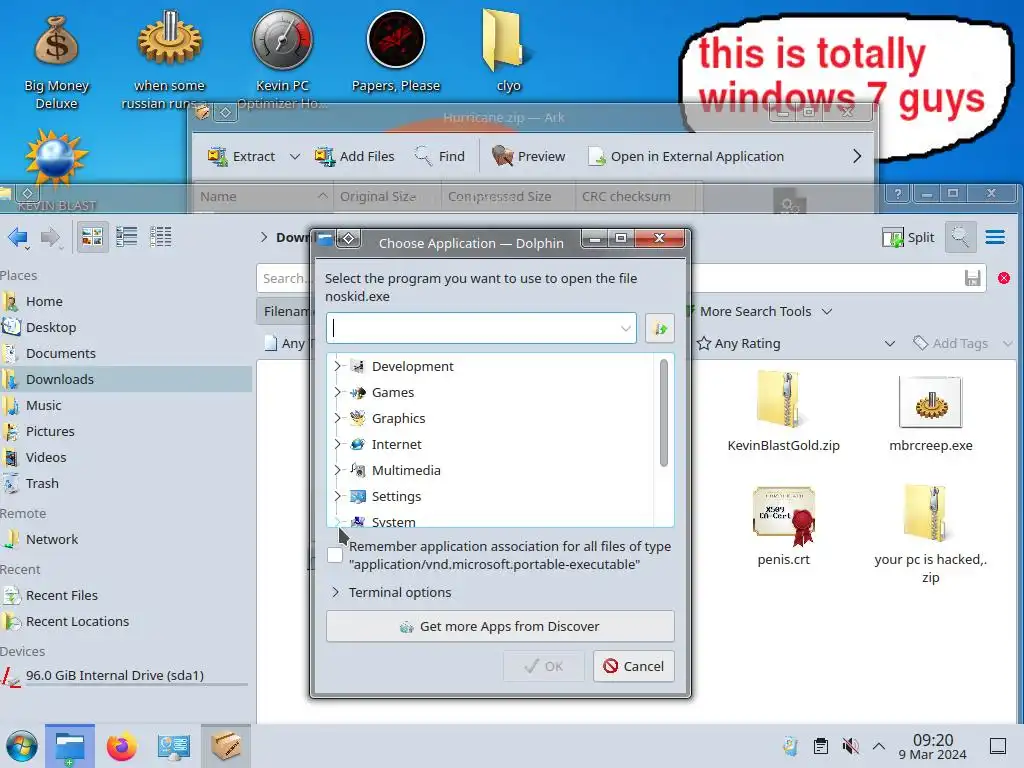Screen dimensions: 1024x768
Task: Click Preview in the Ark toolbar
Action: (528, 157)
